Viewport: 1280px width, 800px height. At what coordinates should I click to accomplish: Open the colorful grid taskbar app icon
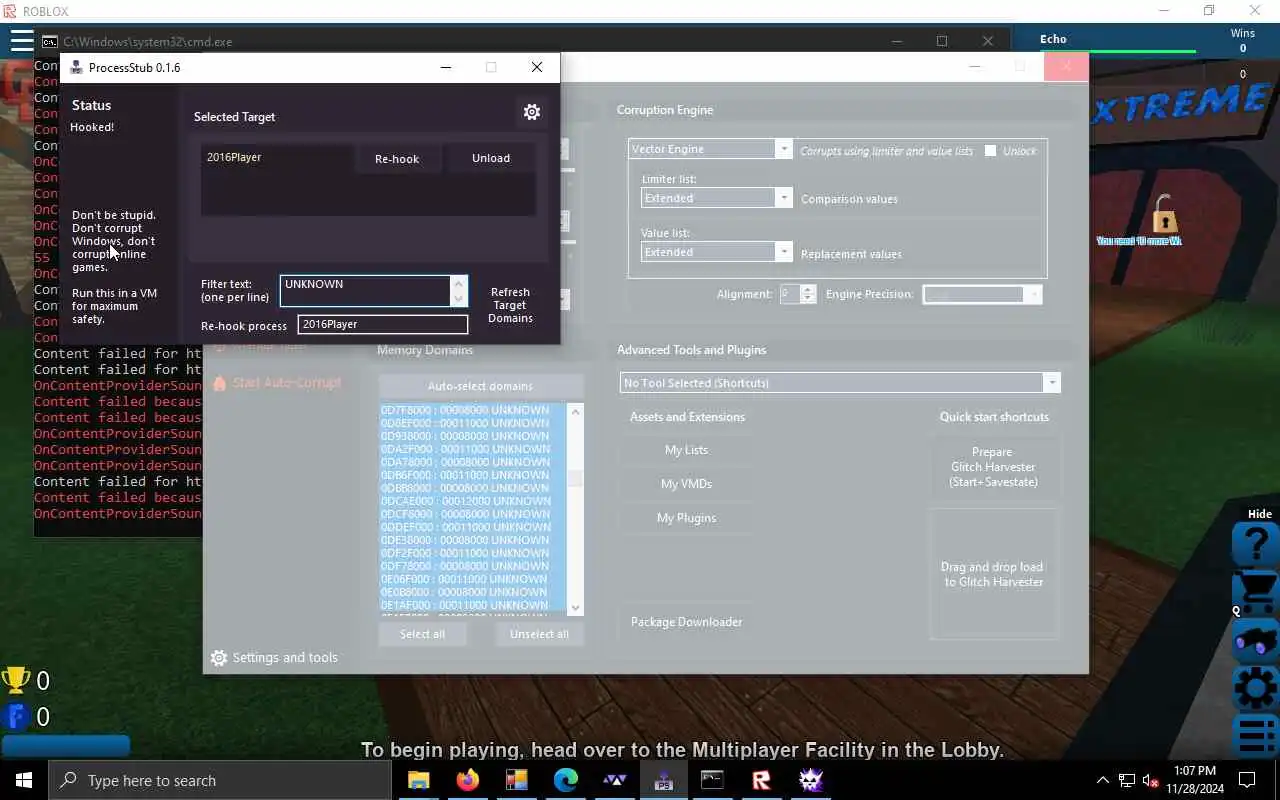pyautogui.click(x=516, y=780)
